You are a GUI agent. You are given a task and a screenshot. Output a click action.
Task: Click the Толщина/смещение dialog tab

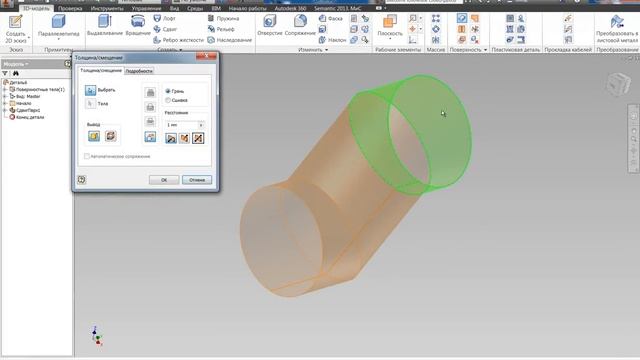101,71
